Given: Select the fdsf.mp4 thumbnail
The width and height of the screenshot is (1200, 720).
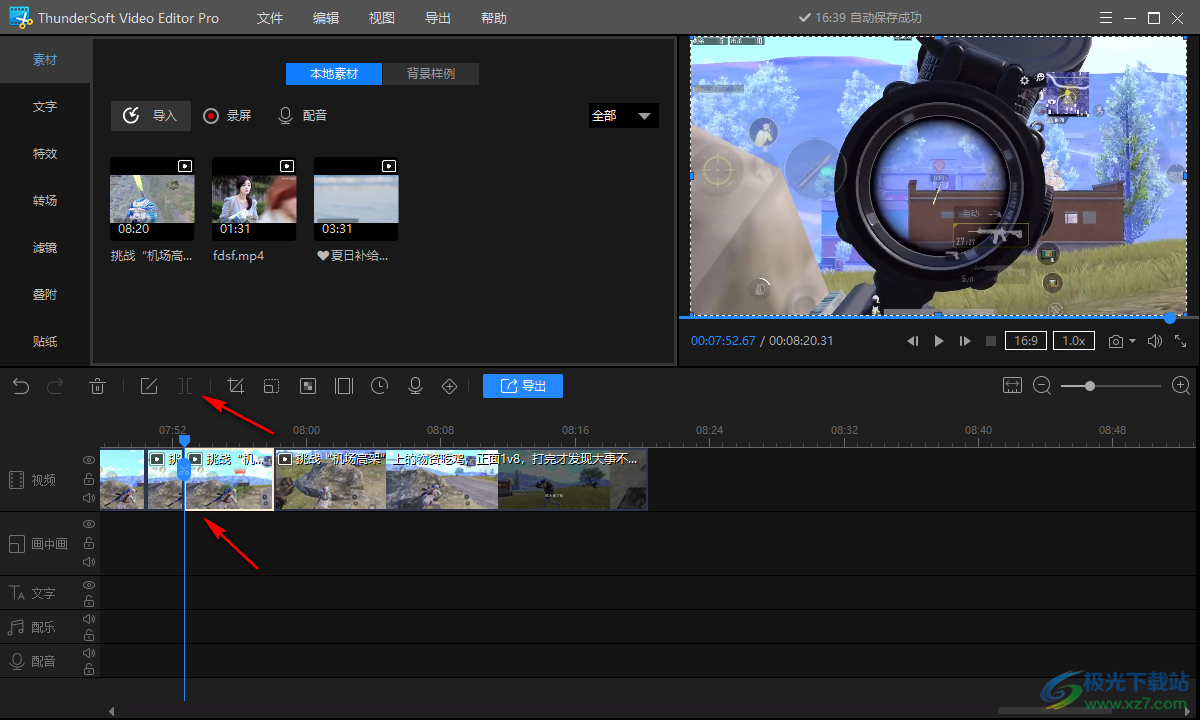Looking at the screenshot, I should point(254,199).
